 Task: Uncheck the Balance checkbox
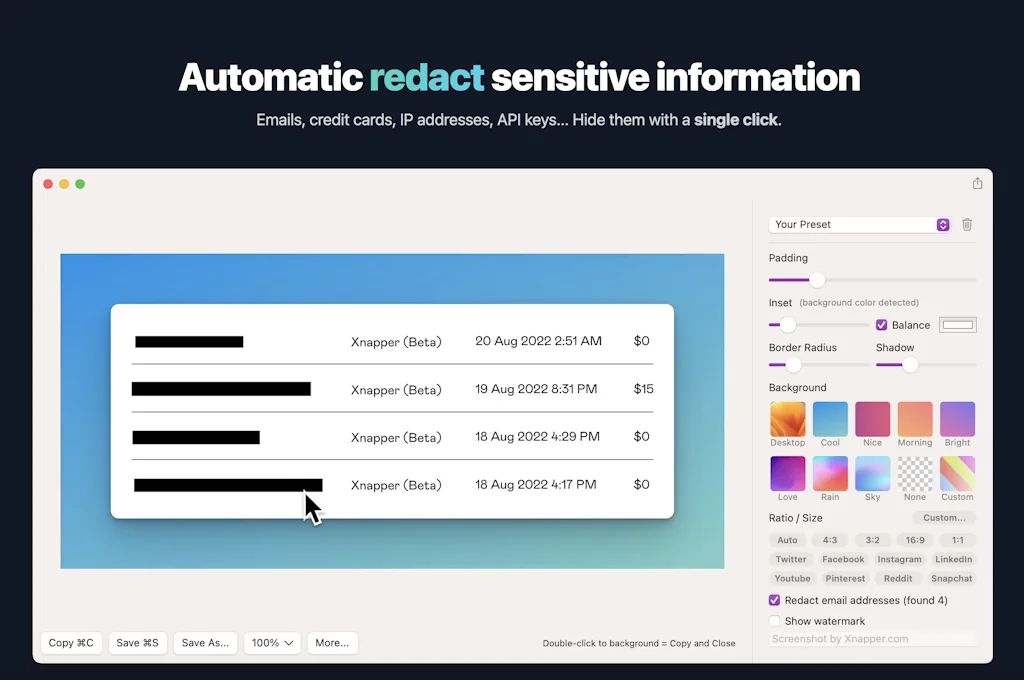coord(882,325)
